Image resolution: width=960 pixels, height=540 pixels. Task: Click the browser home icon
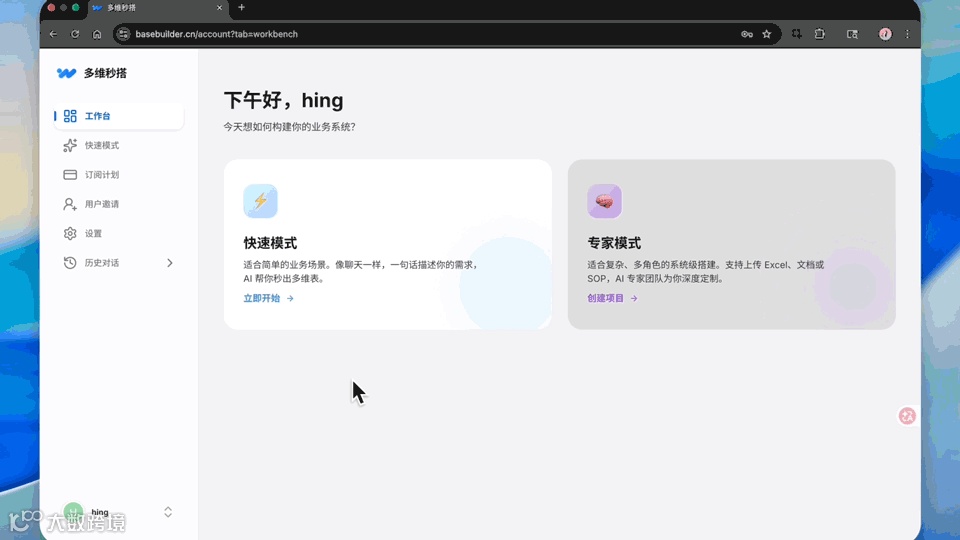(97, 34)
